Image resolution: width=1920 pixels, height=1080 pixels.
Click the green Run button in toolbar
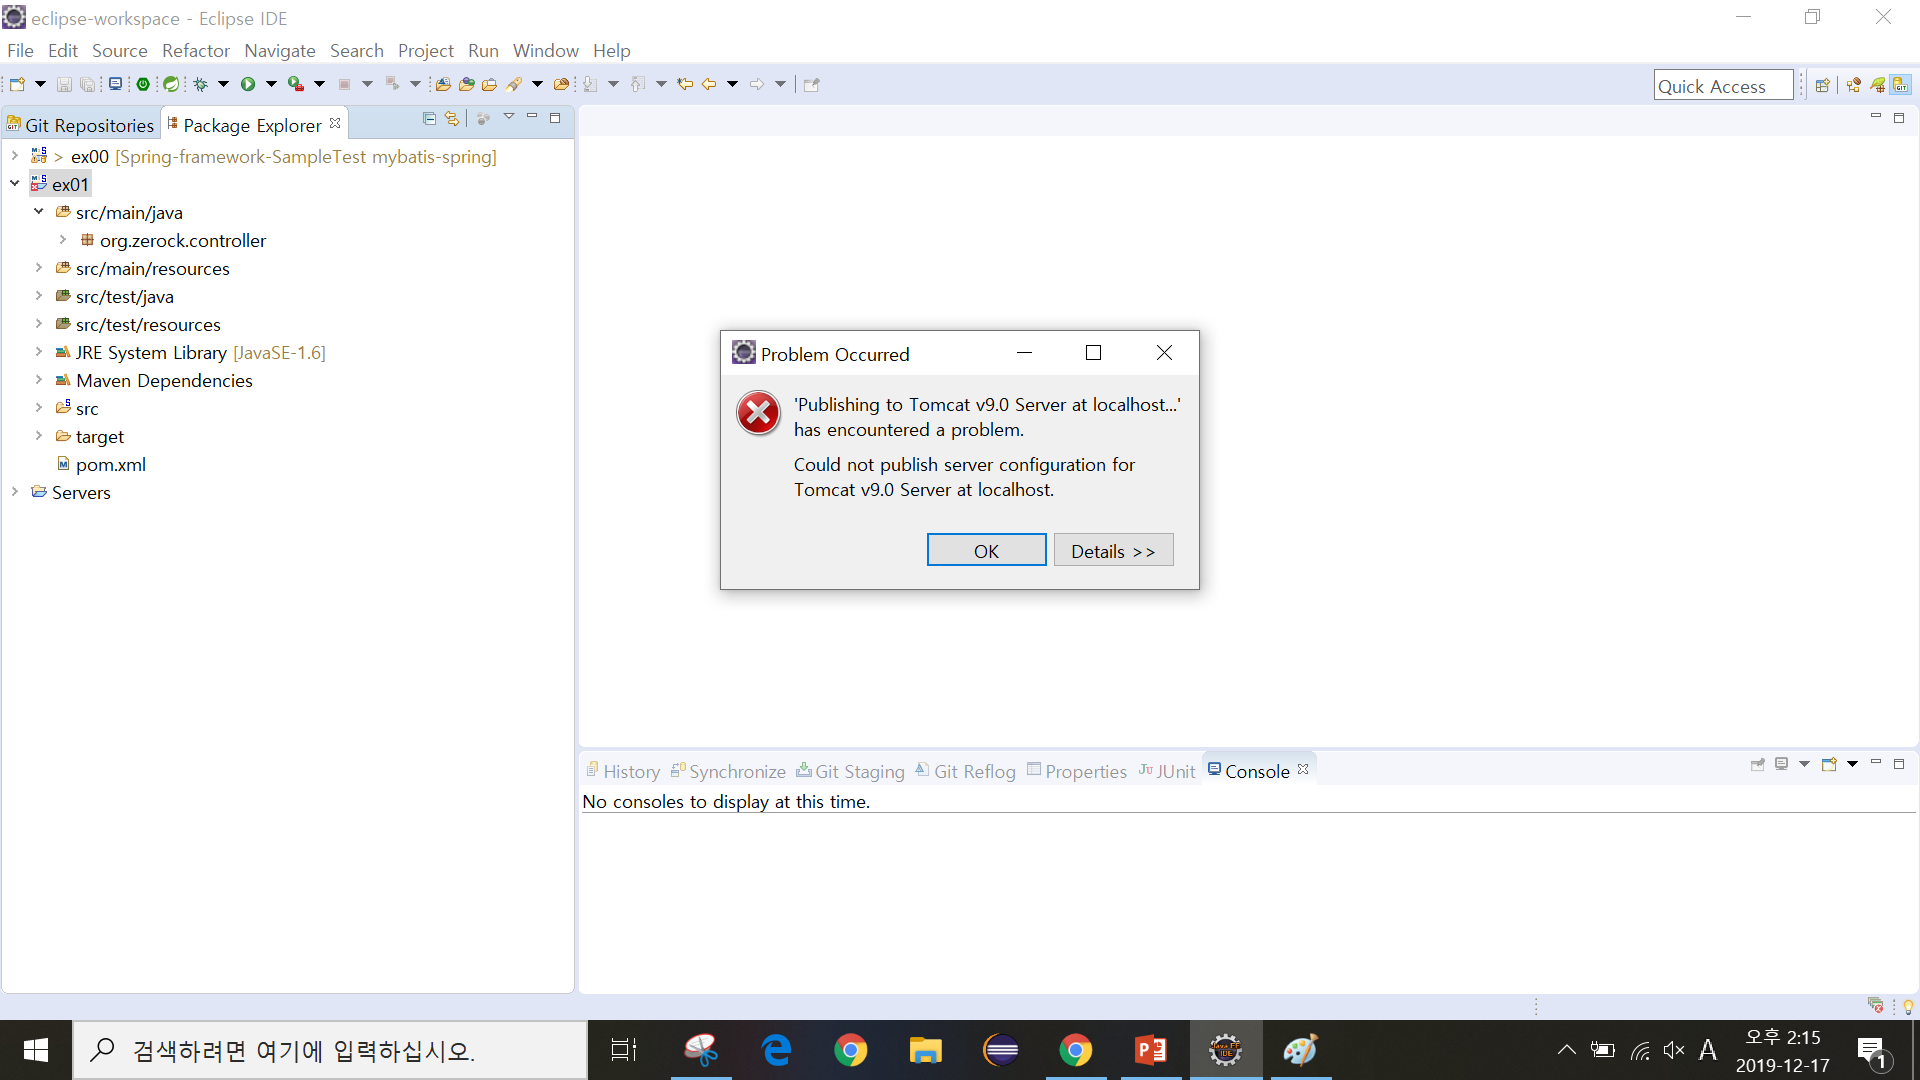tap(248, 84)
